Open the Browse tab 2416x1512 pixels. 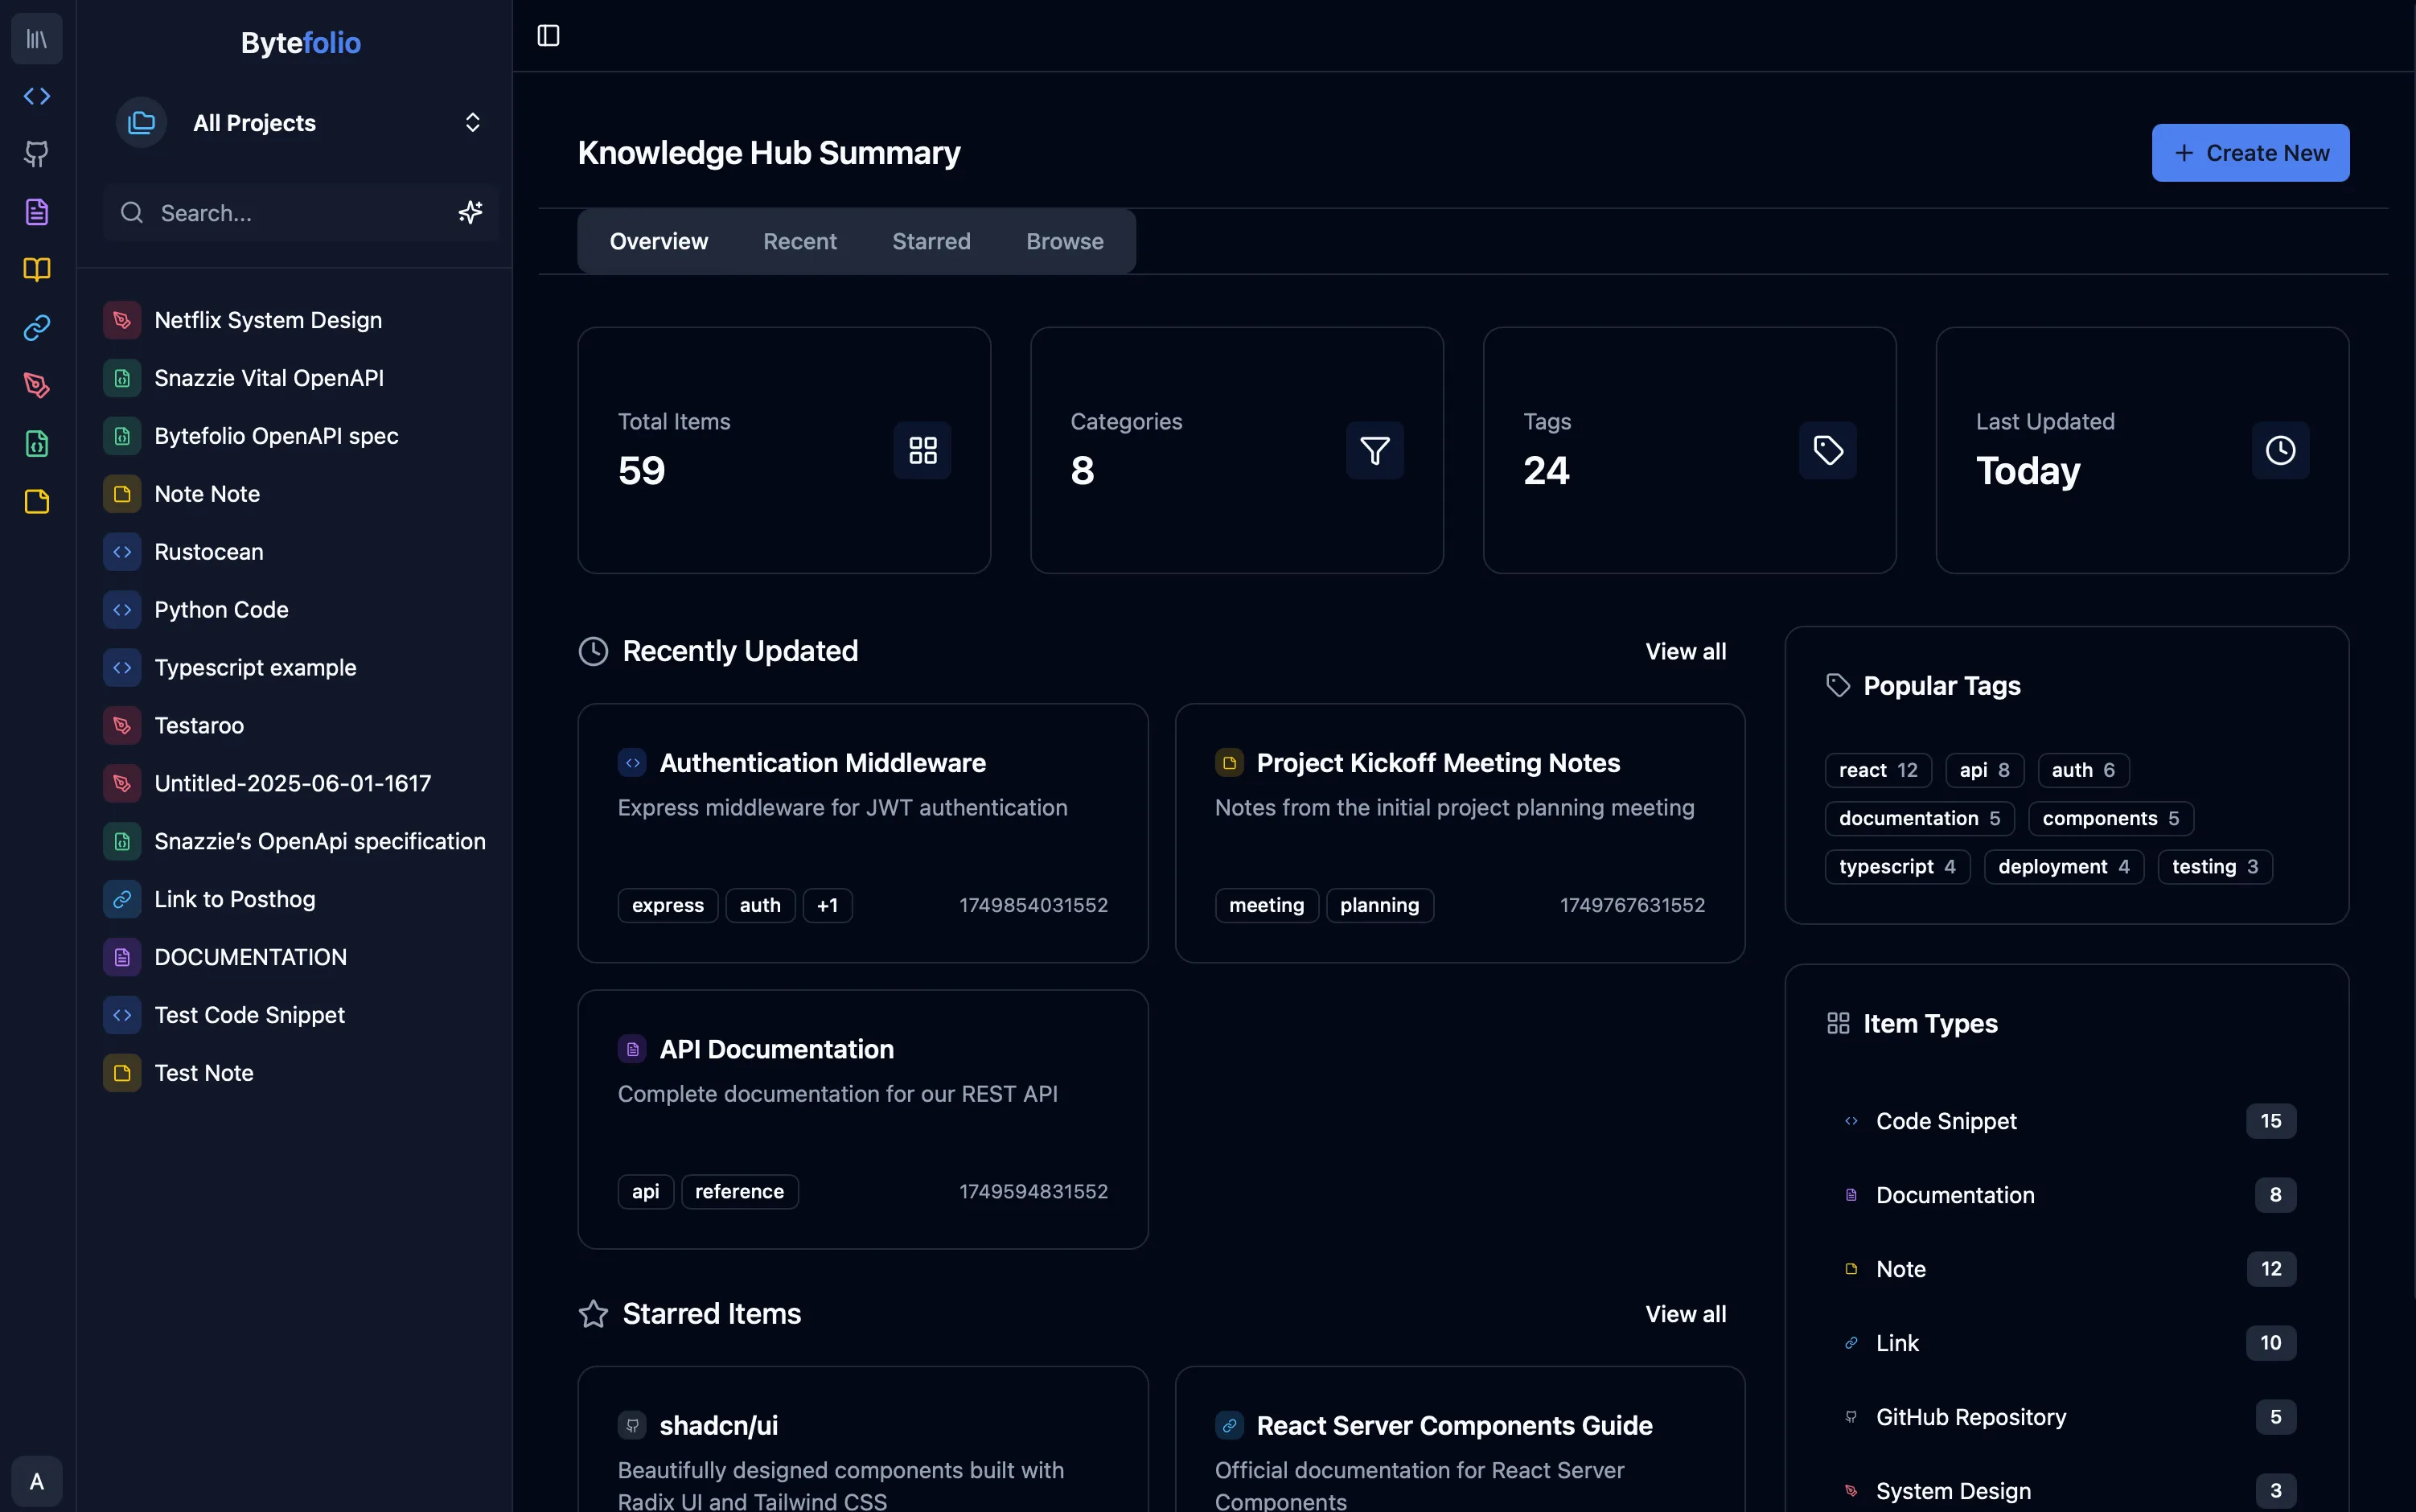[1064, 241]
